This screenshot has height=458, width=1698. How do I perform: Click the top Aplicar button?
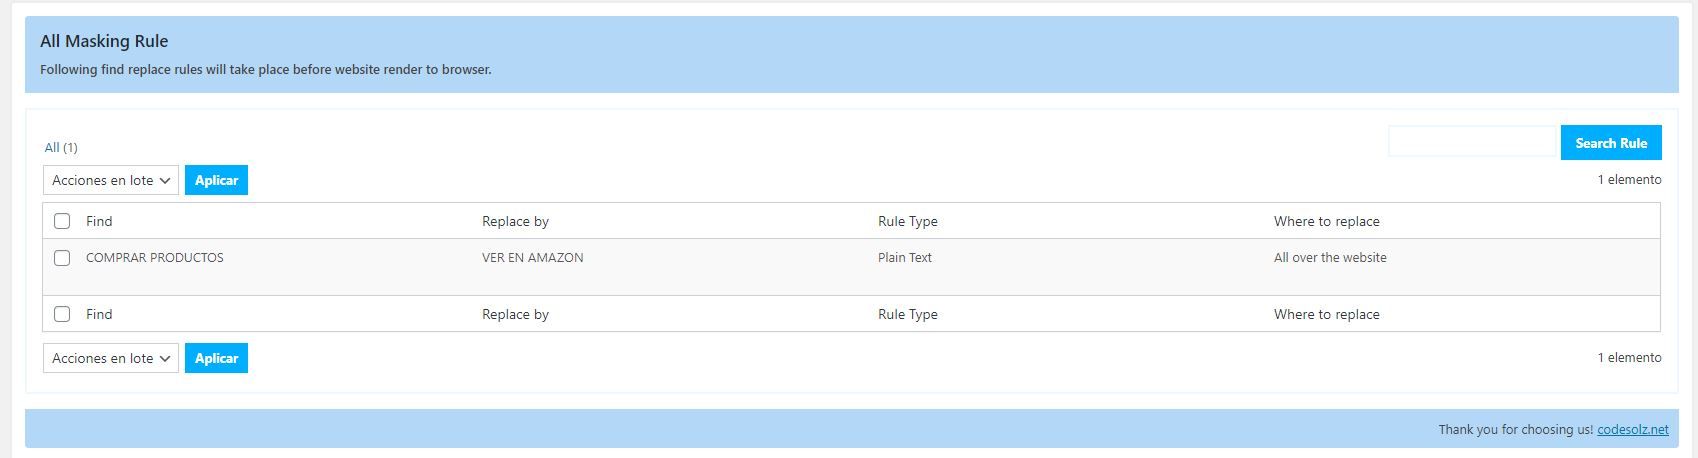click(216, 180)
